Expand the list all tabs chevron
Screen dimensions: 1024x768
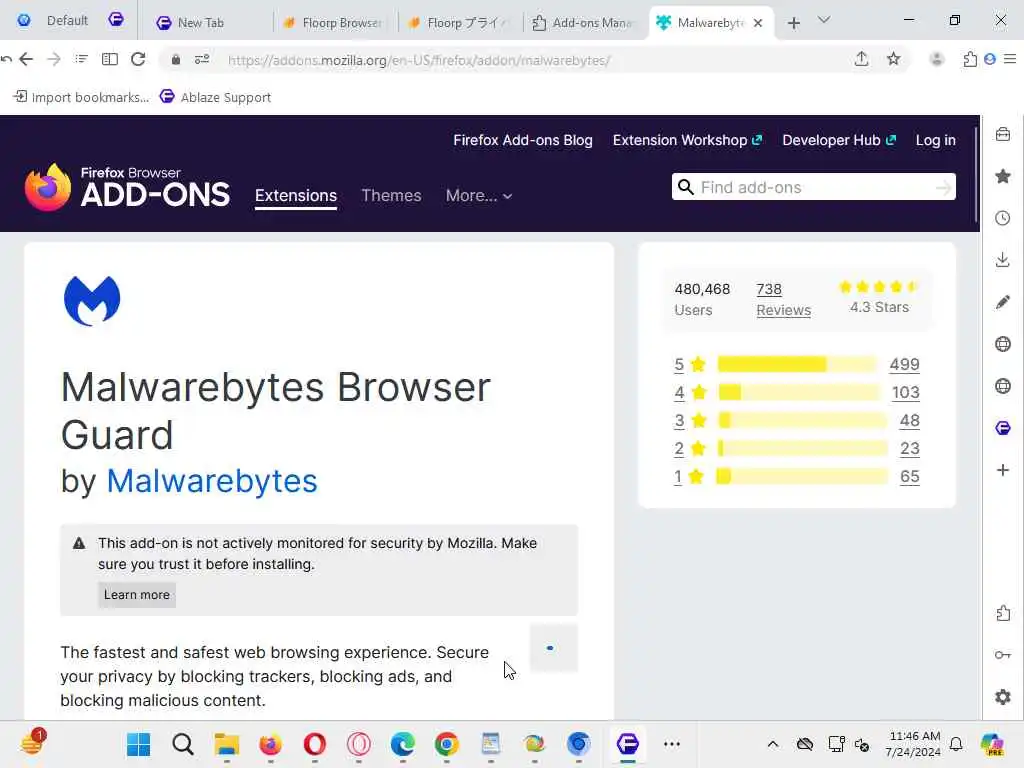pos(824,20)
